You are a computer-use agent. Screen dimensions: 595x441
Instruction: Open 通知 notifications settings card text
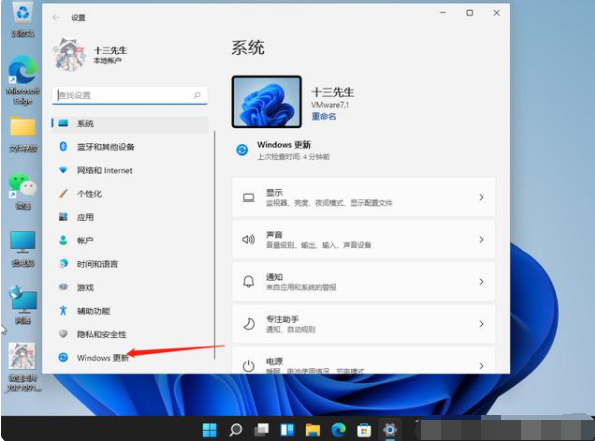(x=274, y=277)
